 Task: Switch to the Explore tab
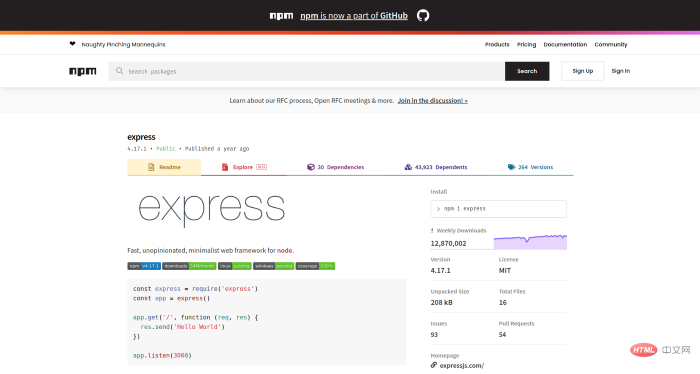(x=244, y=167)
